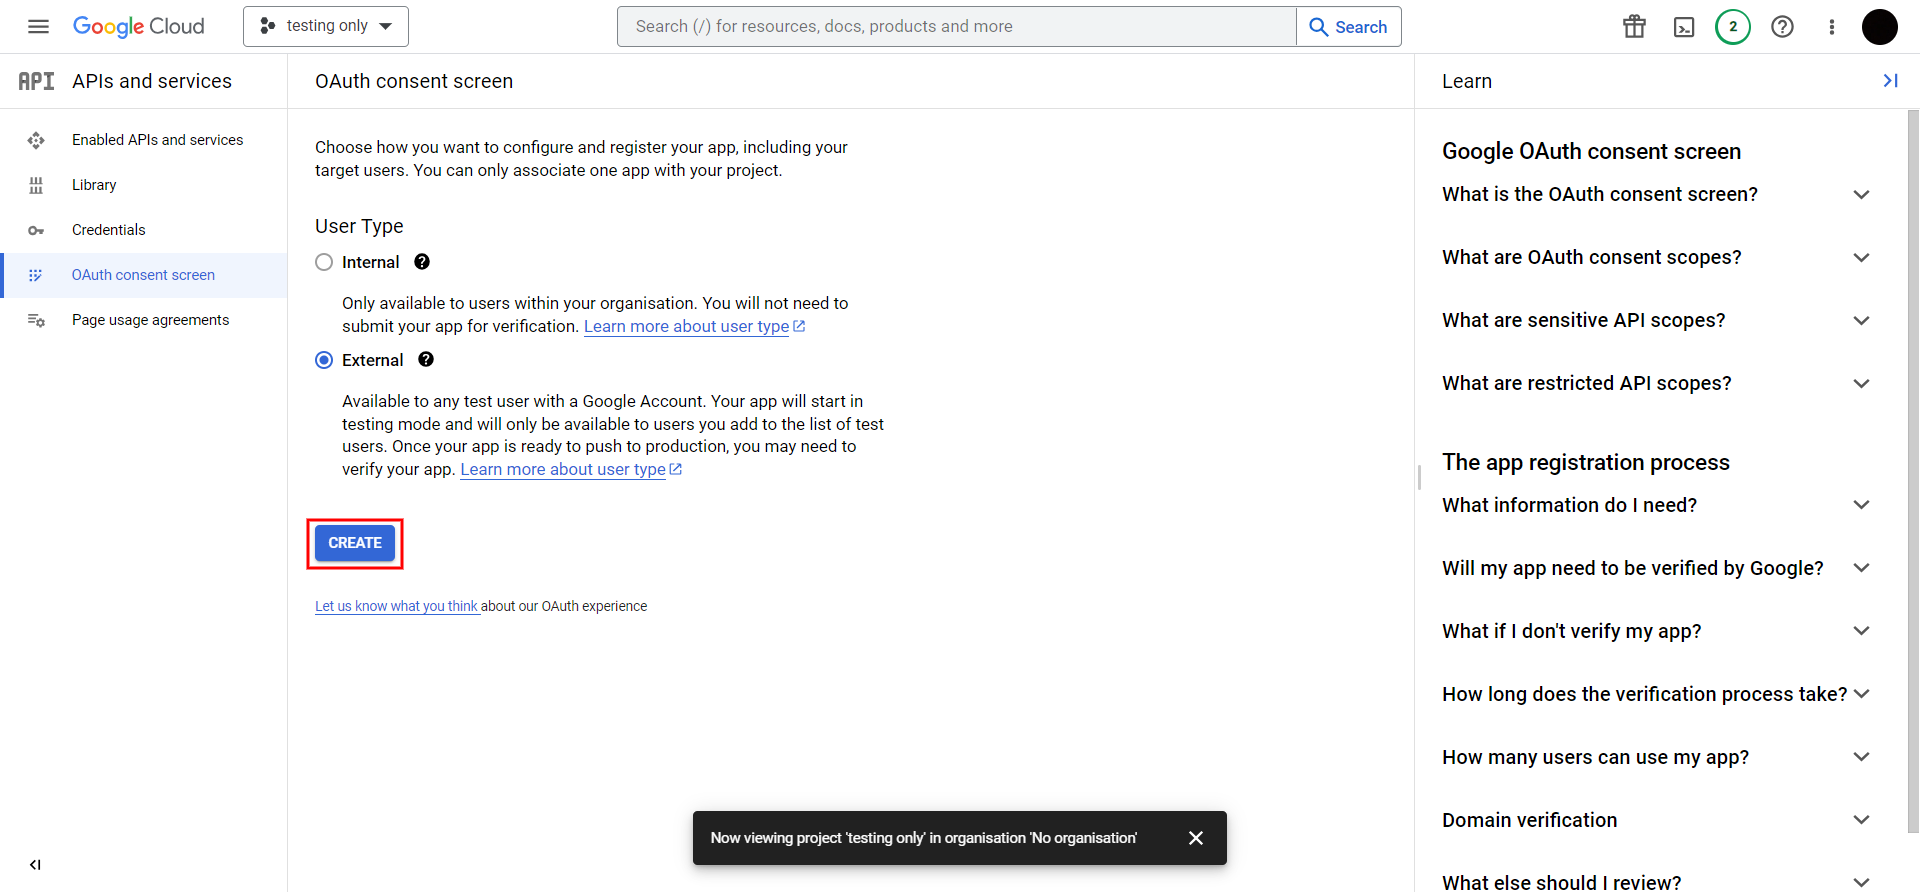Click the Credentials key icon
Screen dimensions: 1921x893
36,230
